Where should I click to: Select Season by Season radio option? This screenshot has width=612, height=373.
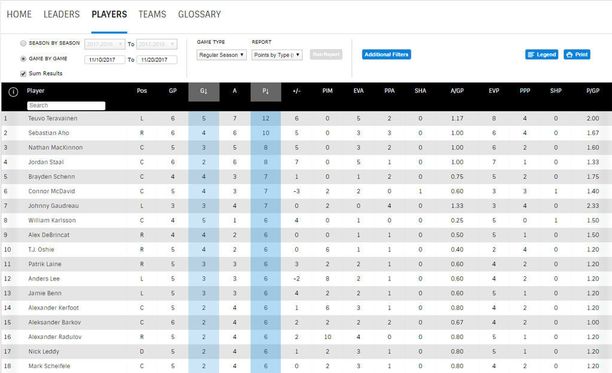click(23, 43)
